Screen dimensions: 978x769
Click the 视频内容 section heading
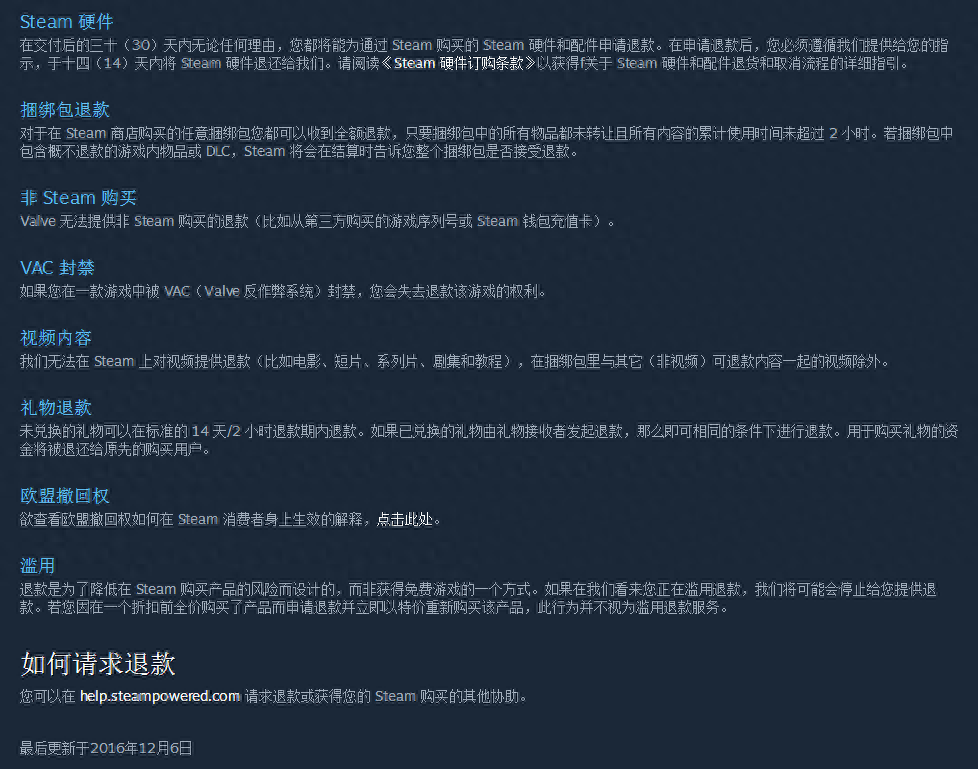[56, 338]
